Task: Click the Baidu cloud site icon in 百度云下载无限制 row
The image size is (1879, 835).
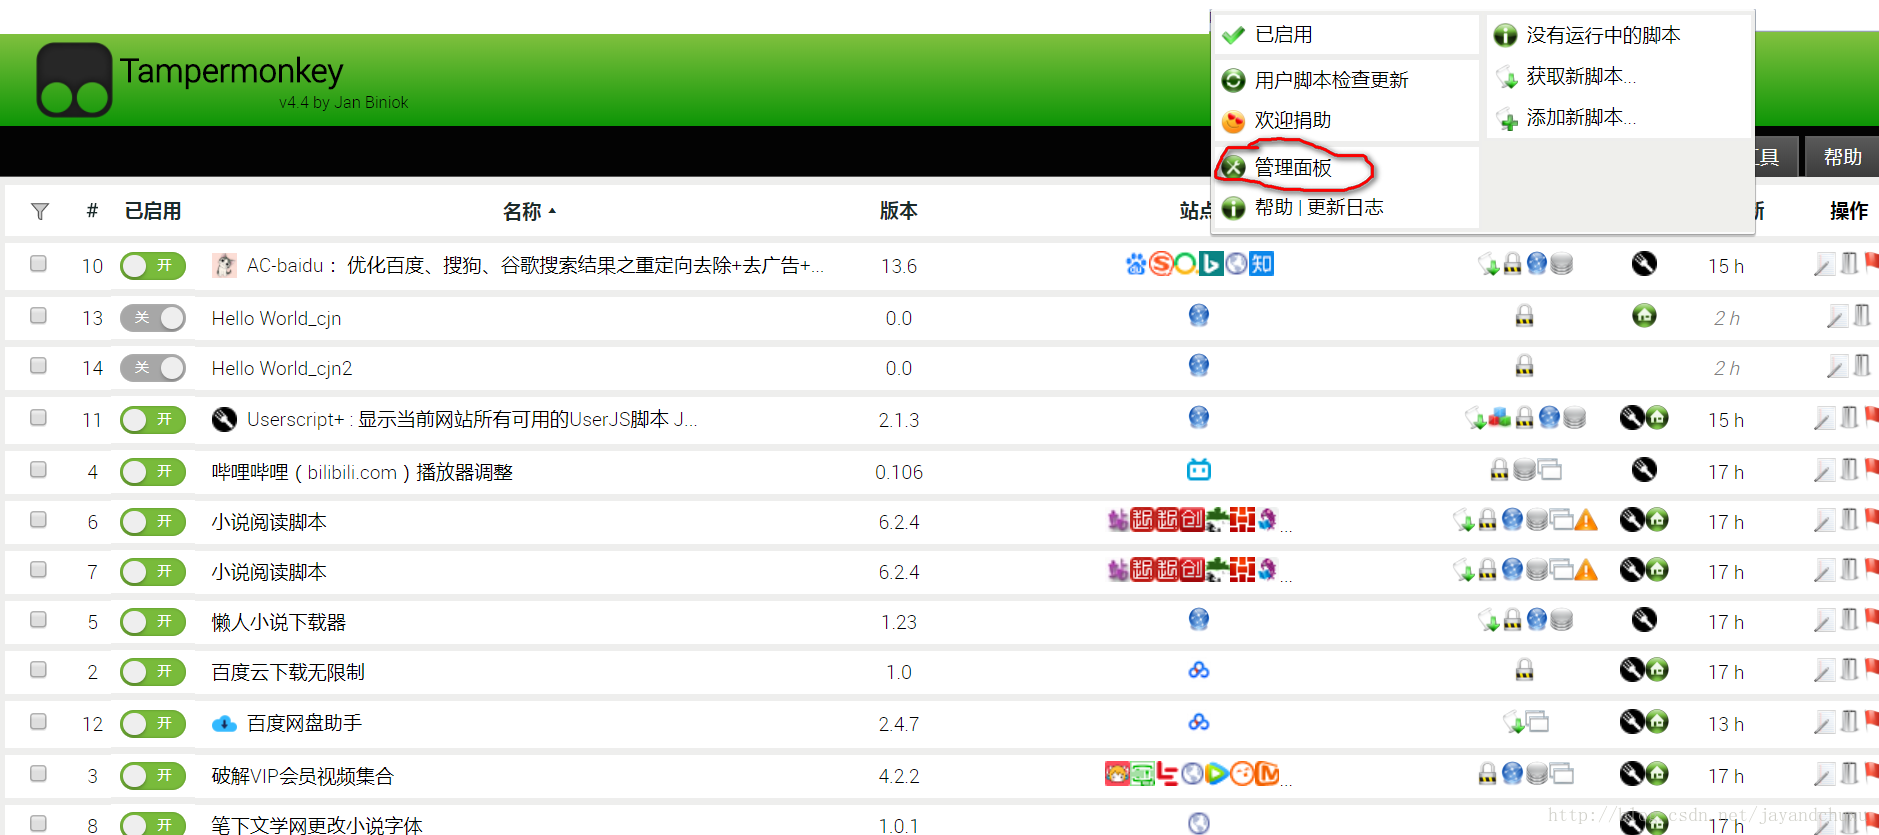Action: click(1199, 670)
